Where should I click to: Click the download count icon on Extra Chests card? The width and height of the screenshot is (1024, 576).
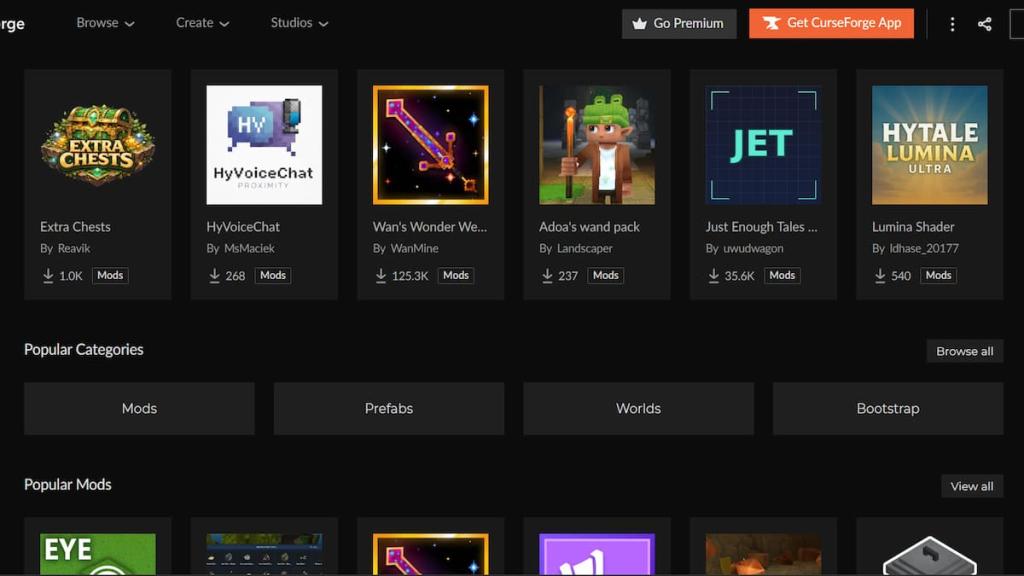(47, 275)
